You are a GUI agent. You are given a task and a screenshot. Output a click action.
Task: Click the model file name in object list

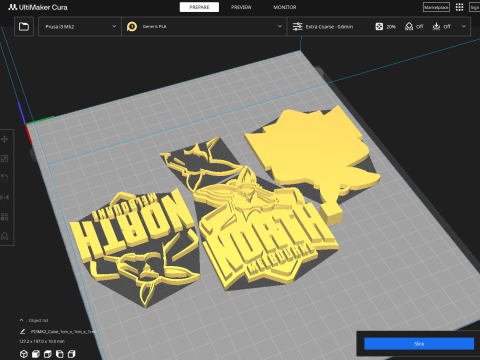(x=63, y=332)
